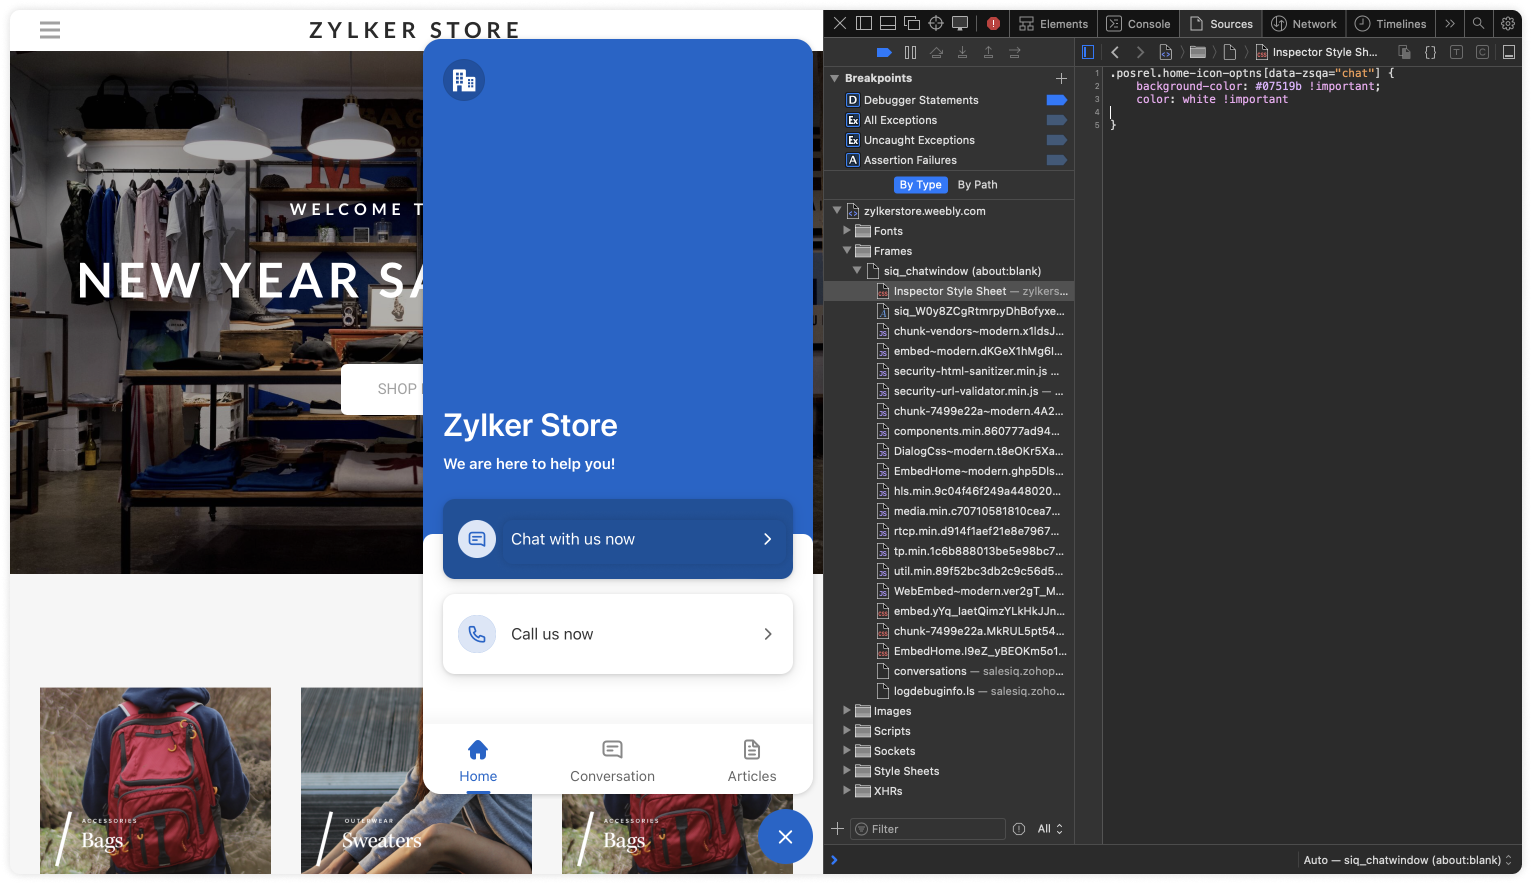Click Call us now

click(618, 634)
